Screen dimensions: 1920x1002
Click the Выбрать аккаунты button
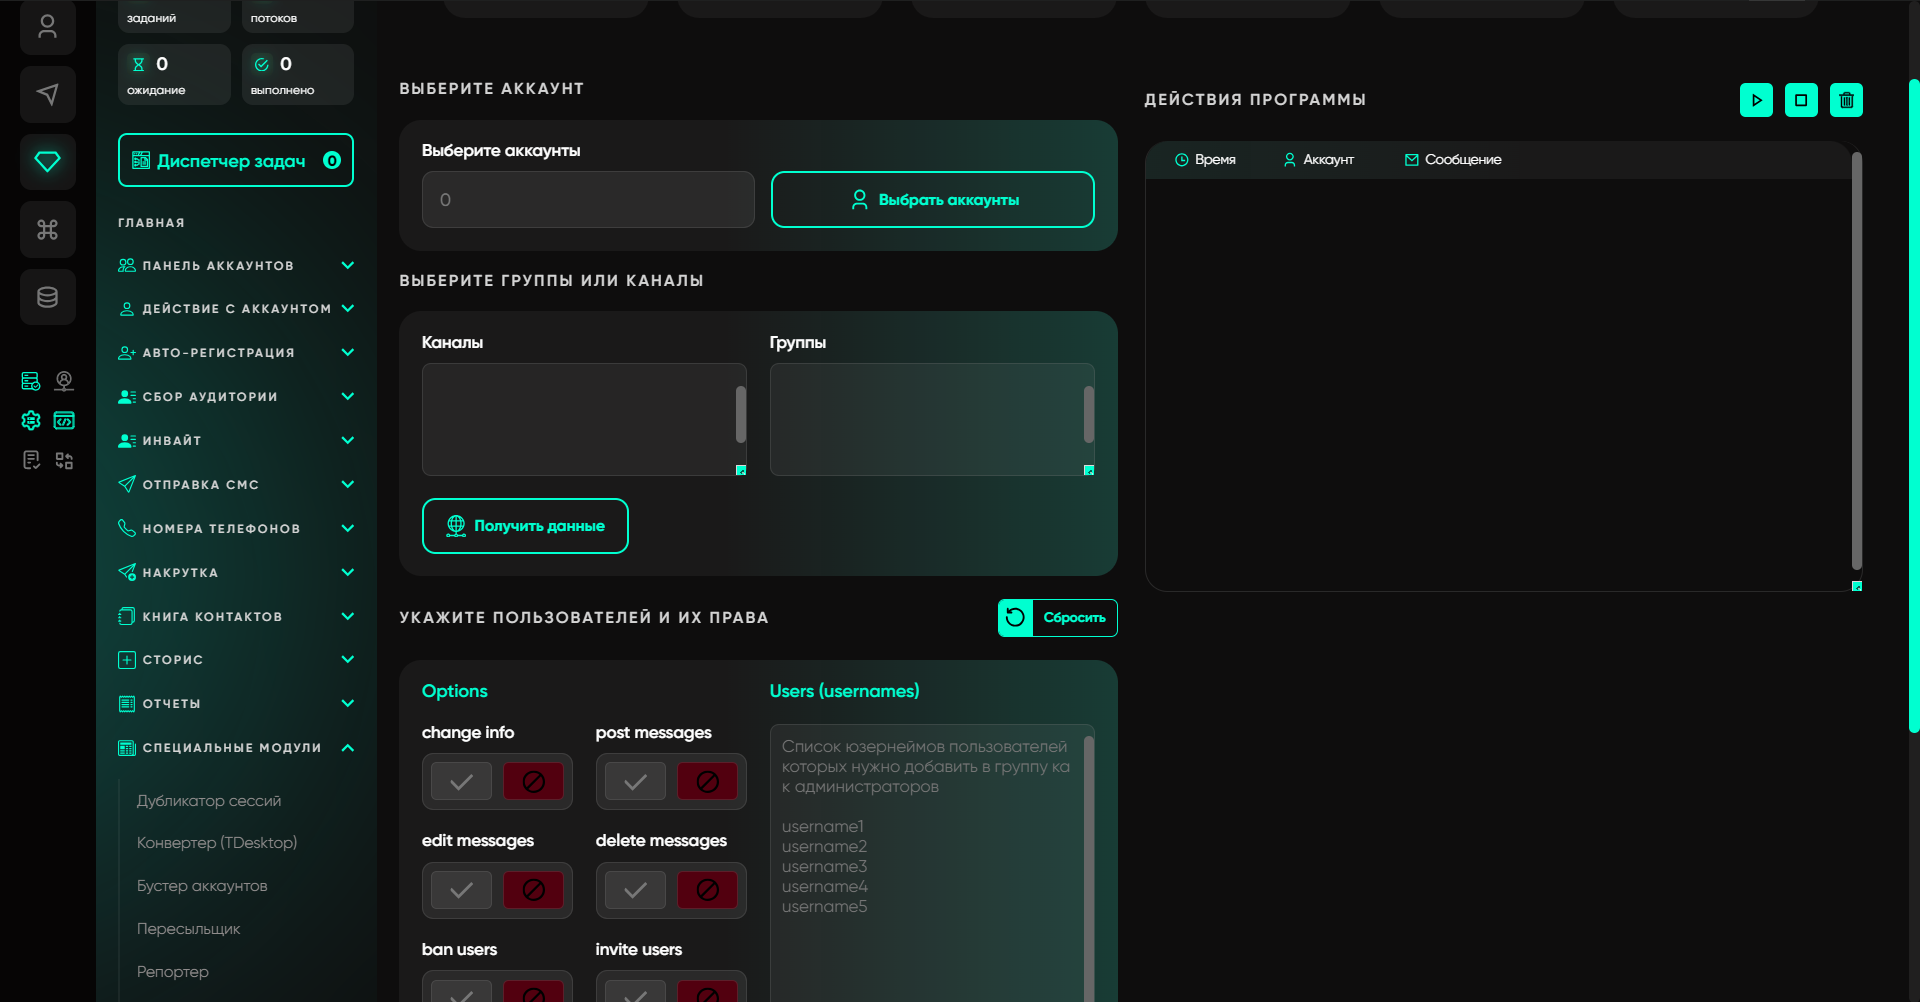coord(932,200)
